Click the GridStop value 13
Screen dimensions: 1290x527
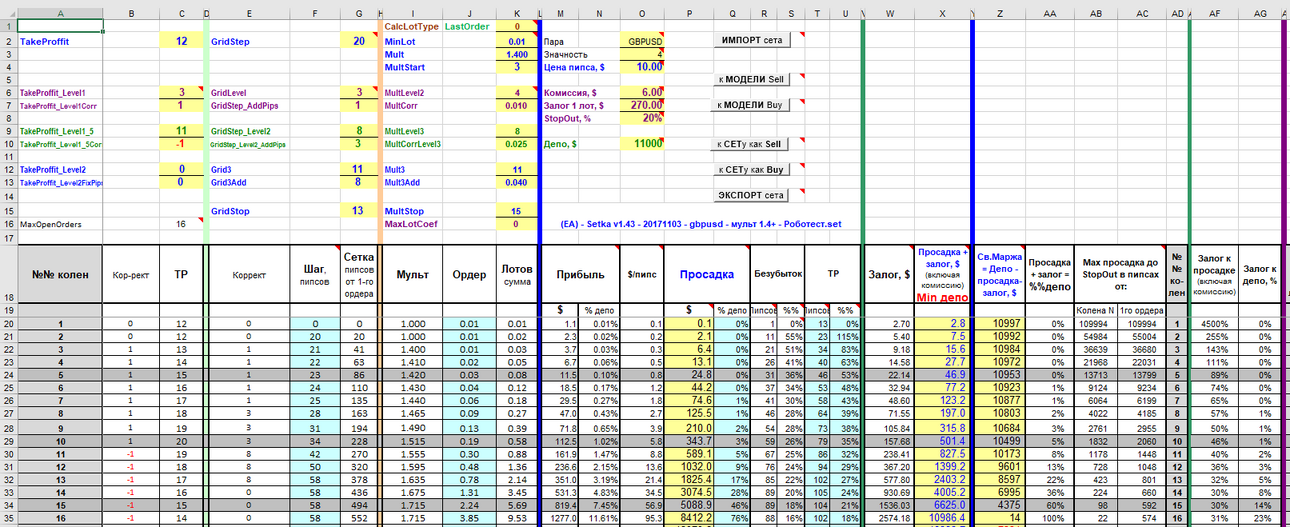coord(359,211)
